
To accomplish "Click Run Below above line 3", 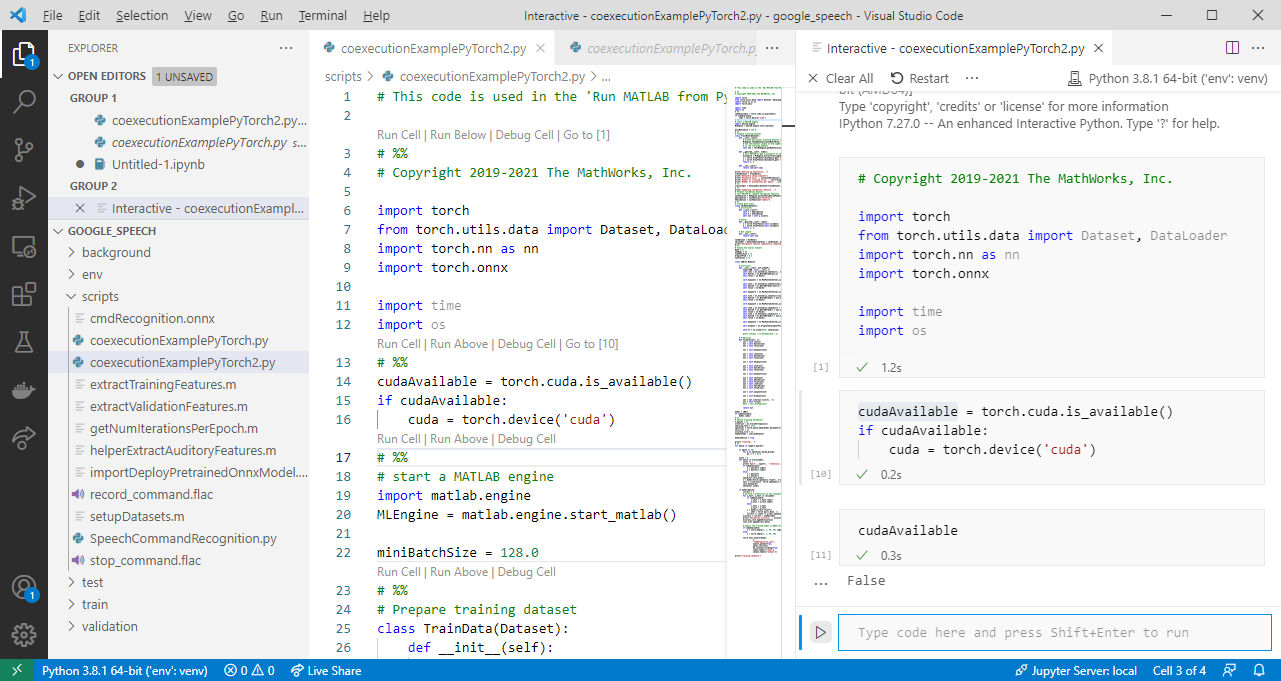I will tap(458, 135).
